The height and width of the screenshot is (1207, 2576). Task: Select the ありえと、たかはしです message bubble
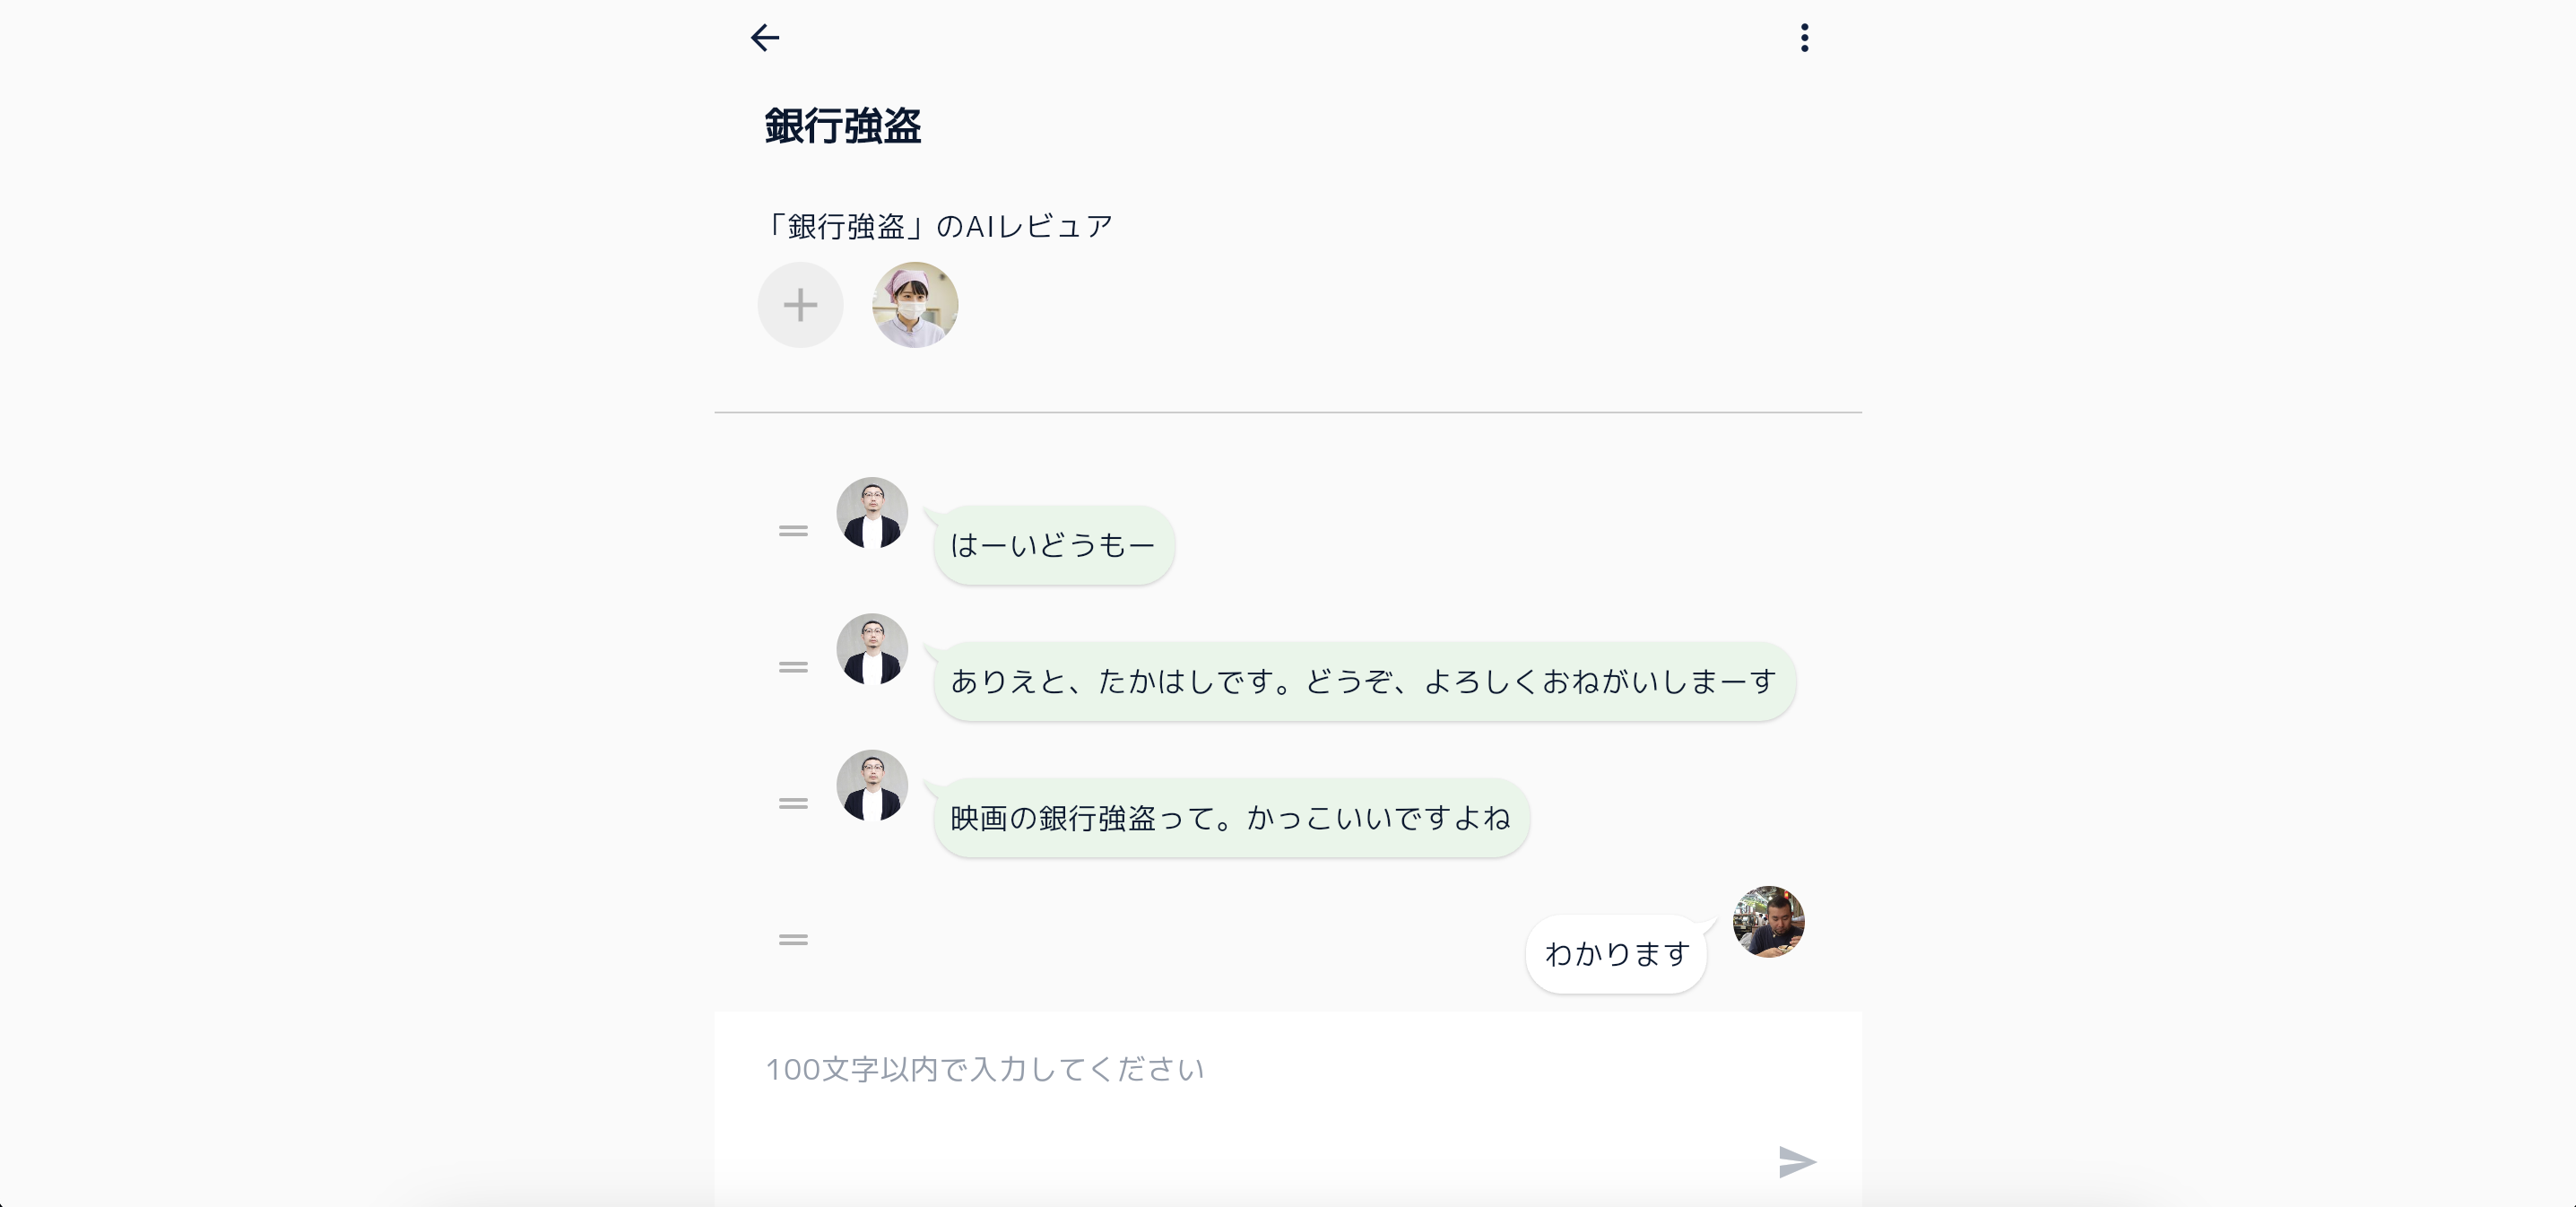pos(1363,681)
